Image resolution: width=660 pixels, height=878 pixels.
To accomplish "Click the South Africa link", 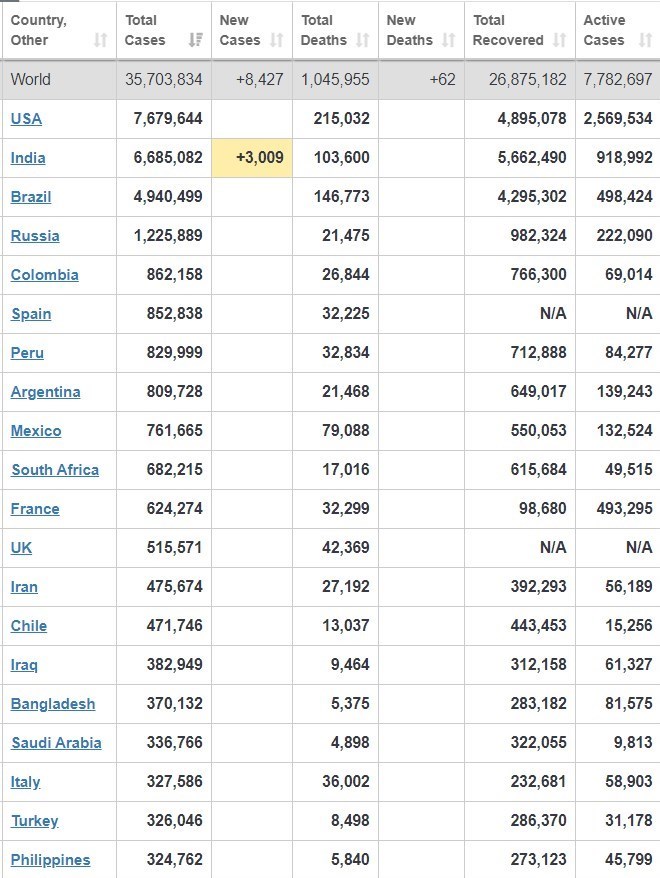I will (x=55, y=470).
